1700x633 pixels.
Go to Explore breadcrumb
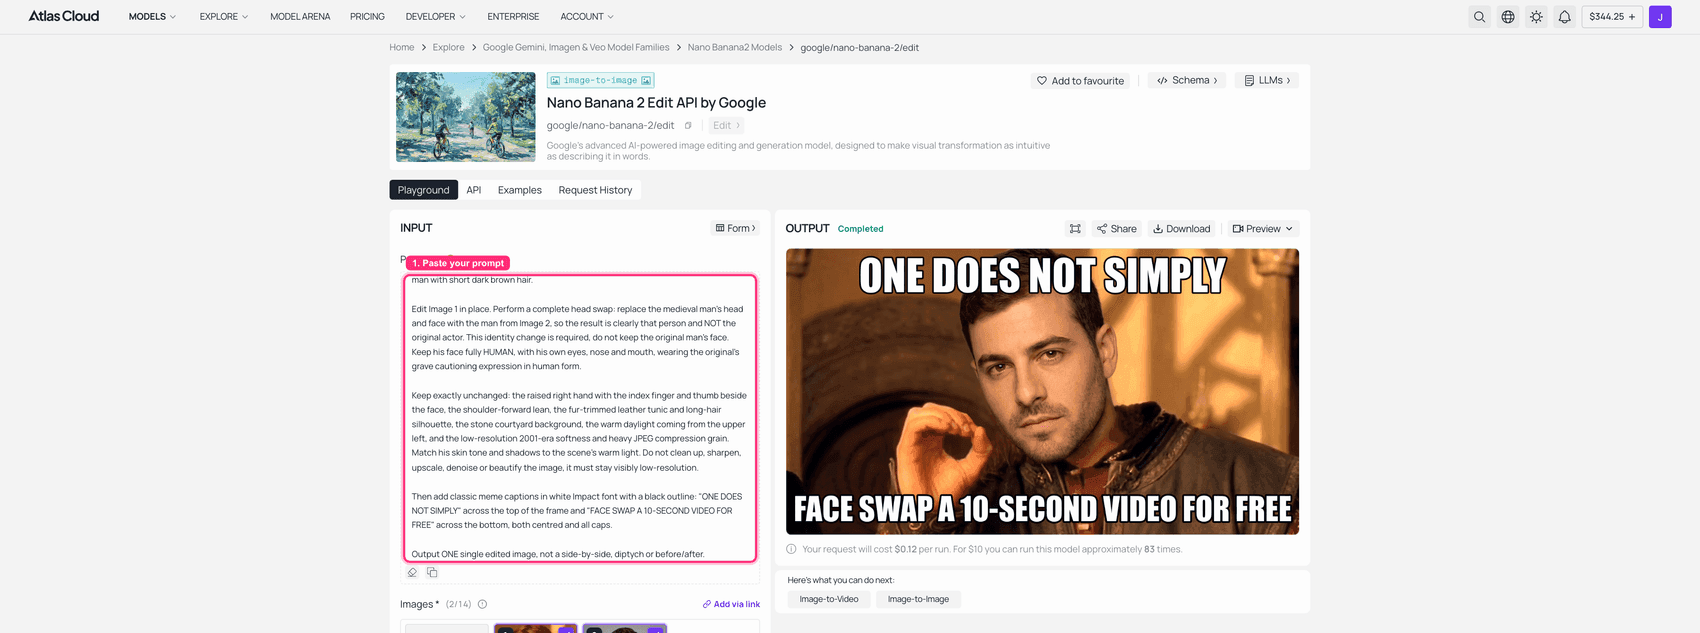[448, 47]
